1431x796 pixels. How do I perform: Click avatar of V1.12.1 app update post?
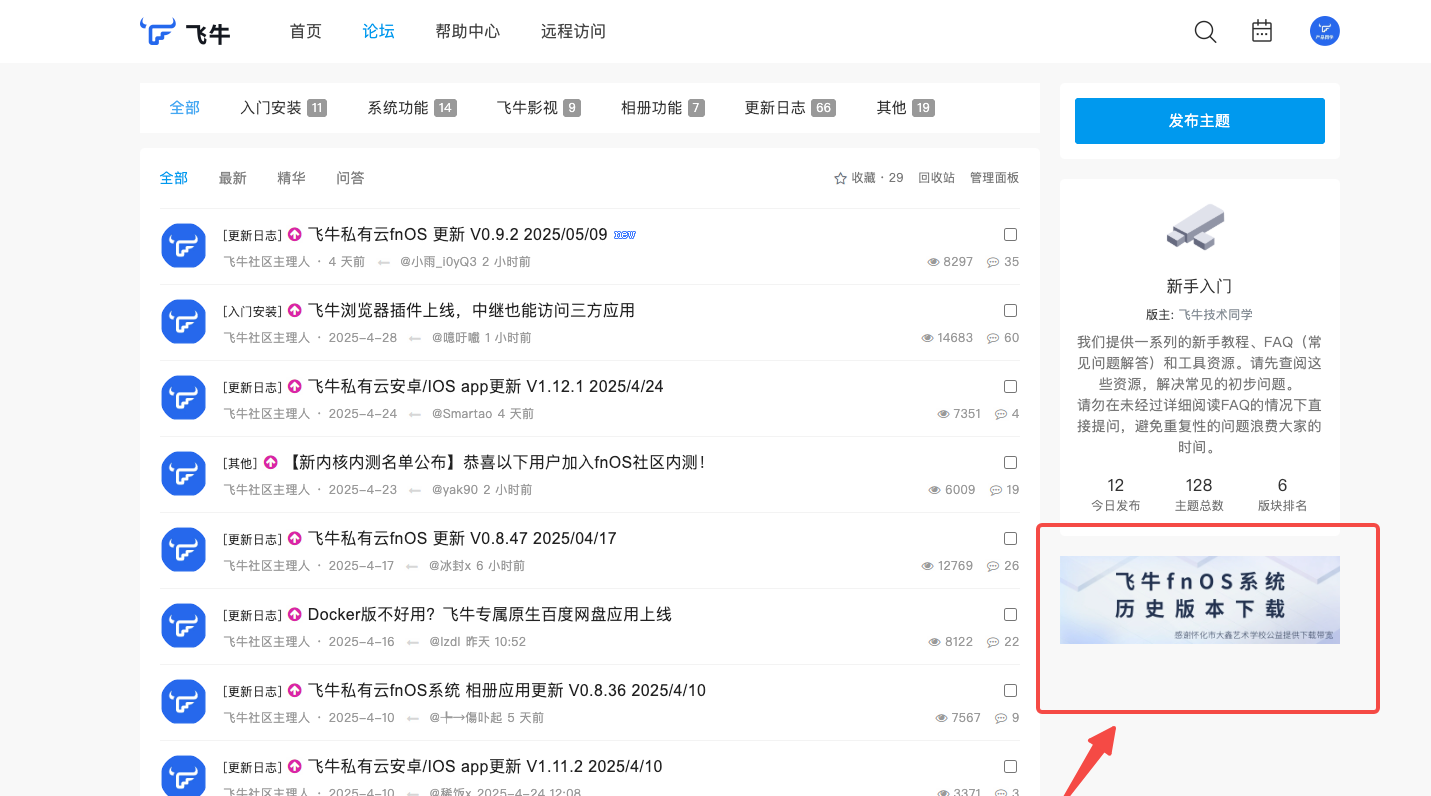[x=183, y=398]
